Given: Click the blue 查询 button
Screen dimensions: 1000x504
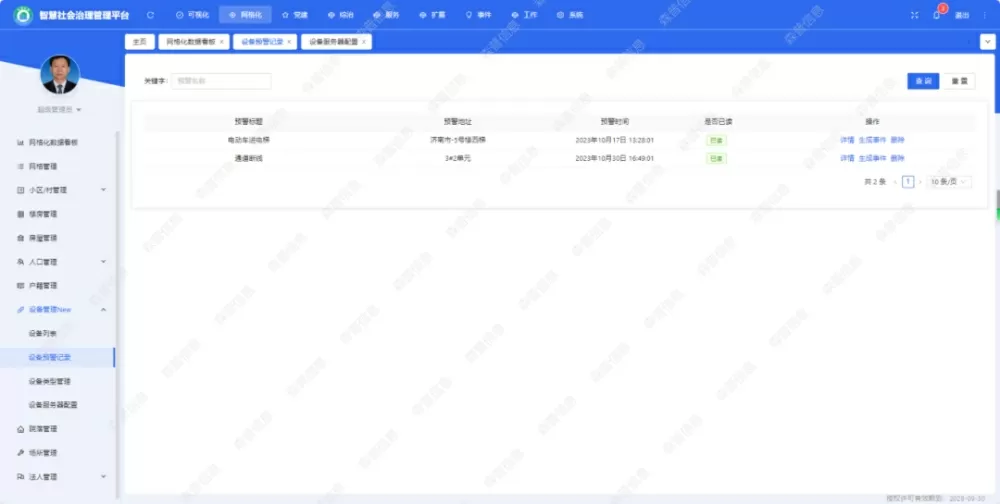Looking at the screenshot, I should coord(923,81).
